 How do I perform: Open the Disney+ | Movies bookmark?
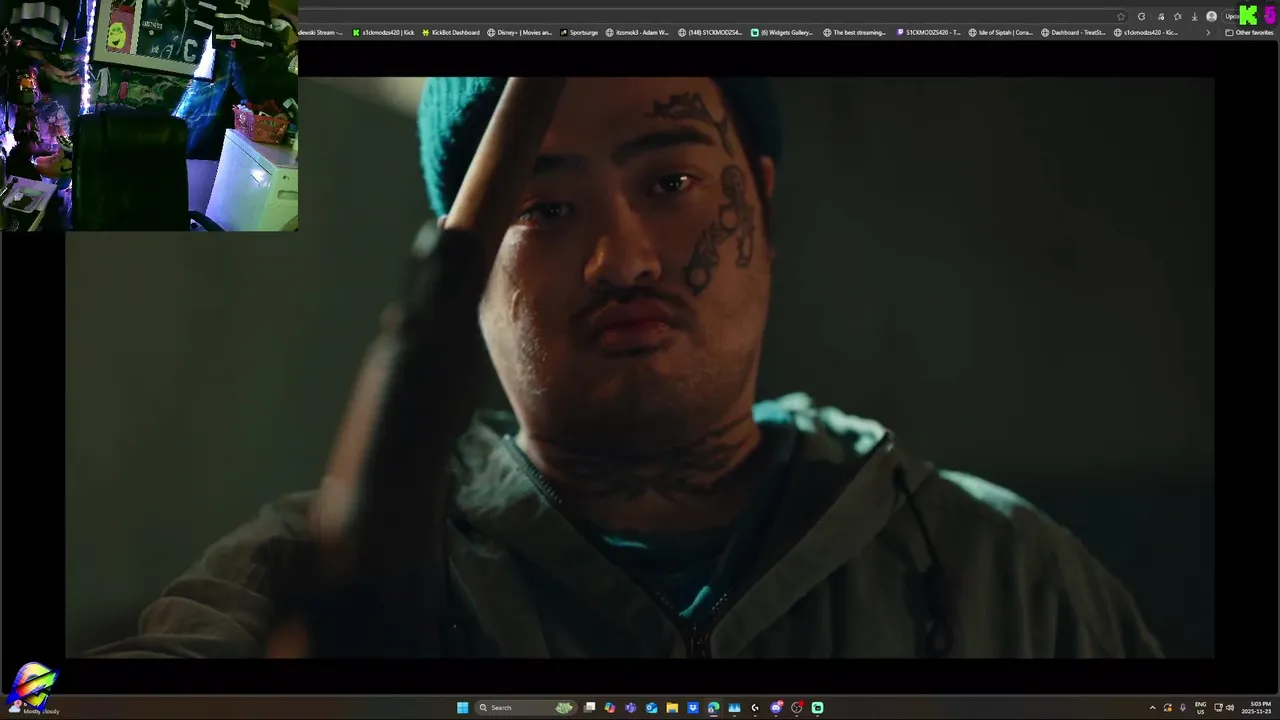point(519,32)
